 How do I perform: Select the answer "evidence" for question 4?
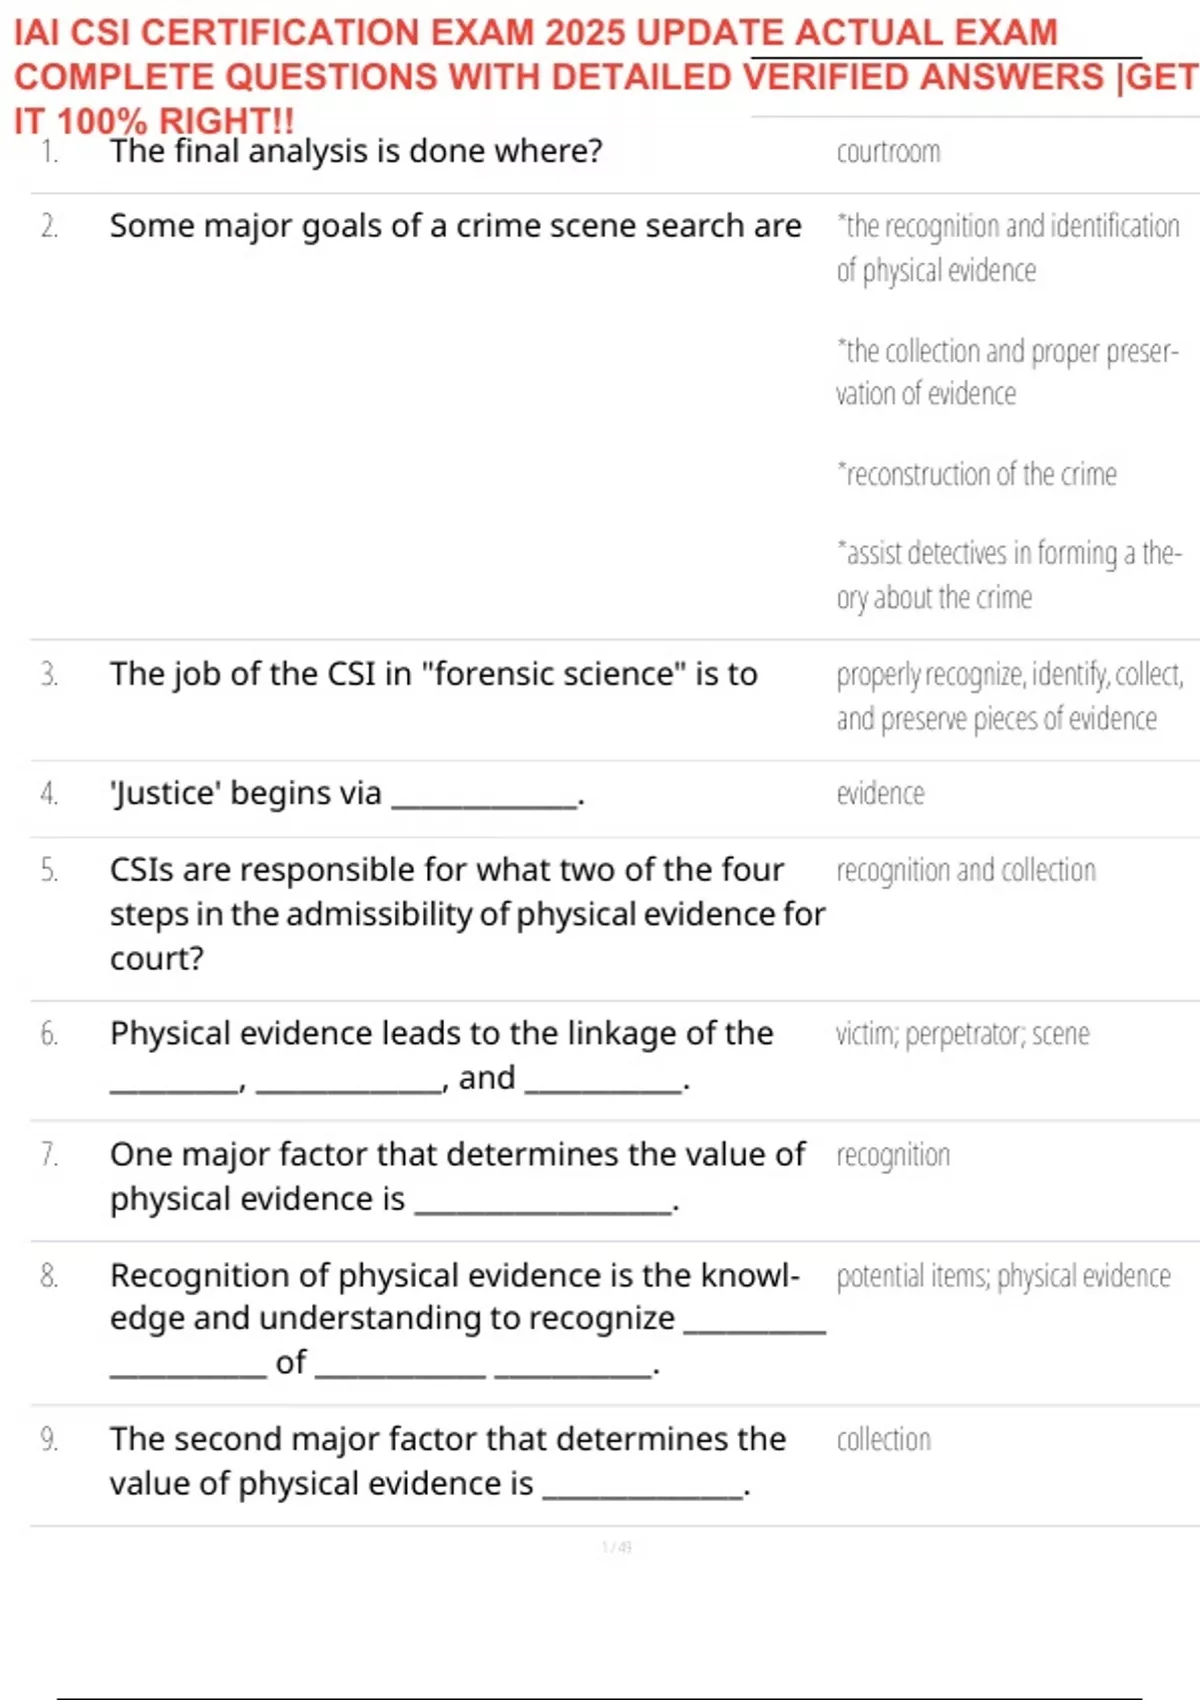tap(880, 794)
